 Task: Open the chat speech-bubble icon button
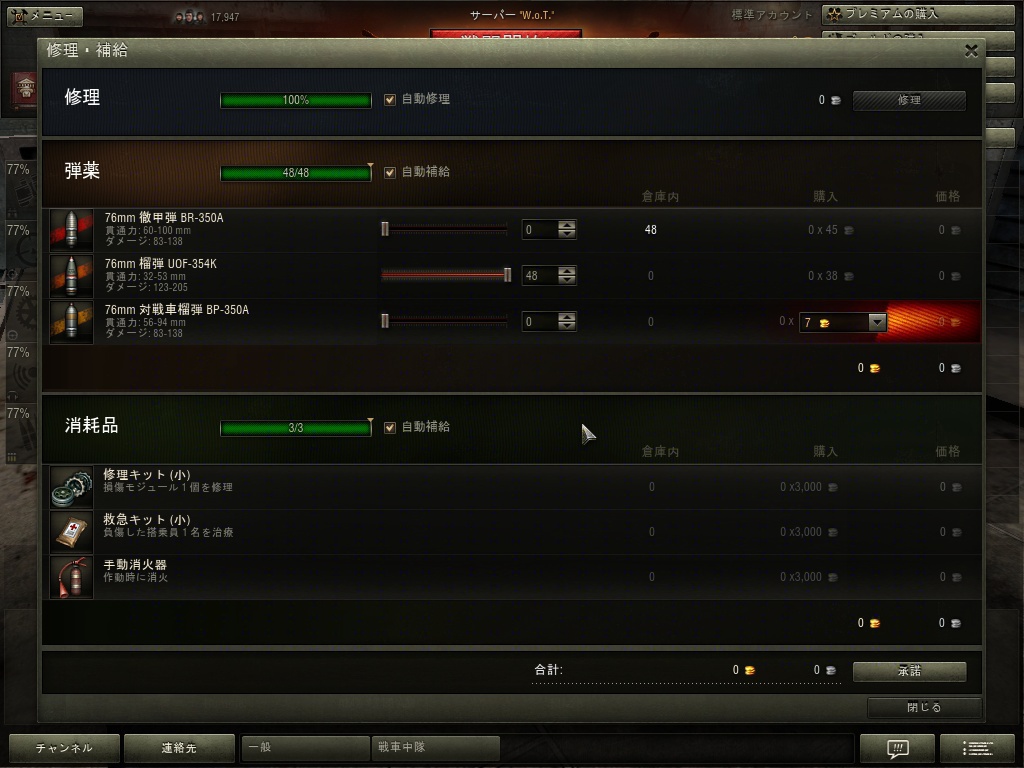[897, 748]
